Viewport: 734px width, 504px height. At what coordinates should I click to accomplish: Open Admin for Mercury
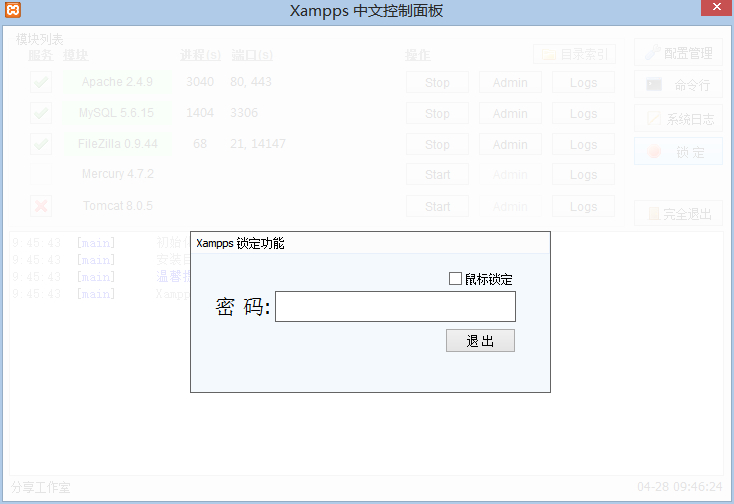(510, 175)
